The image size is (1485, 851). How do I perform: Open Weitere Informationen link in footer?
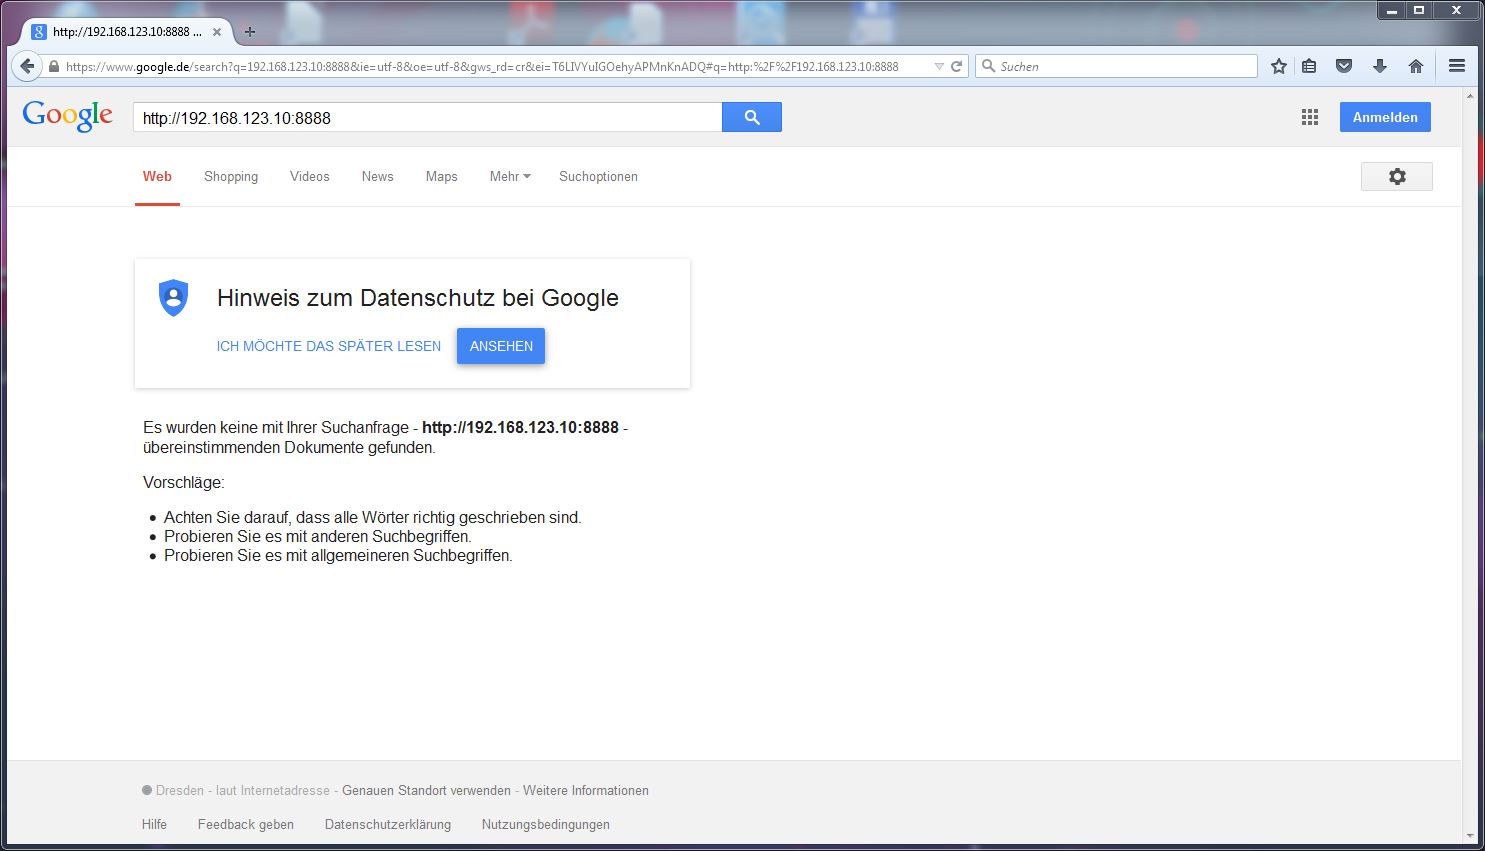pos(586,790)
